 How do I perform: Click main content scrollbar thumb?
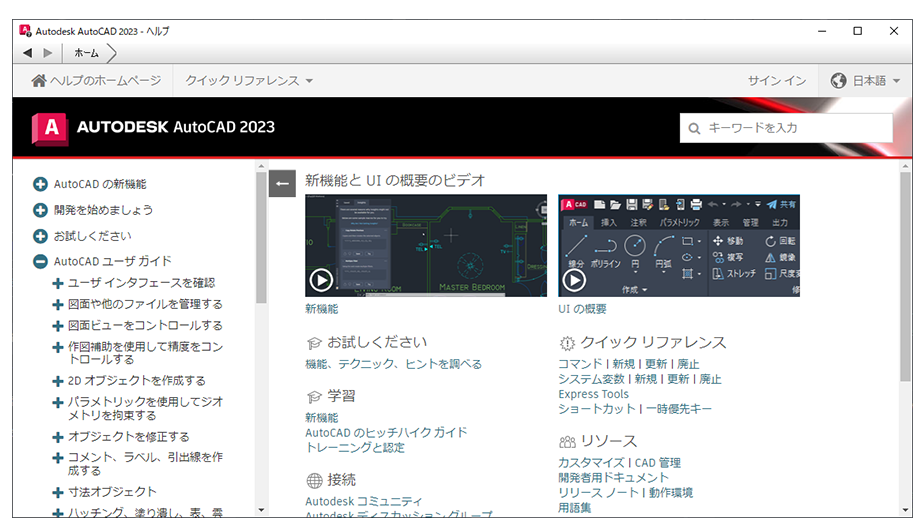pos(906,277)
